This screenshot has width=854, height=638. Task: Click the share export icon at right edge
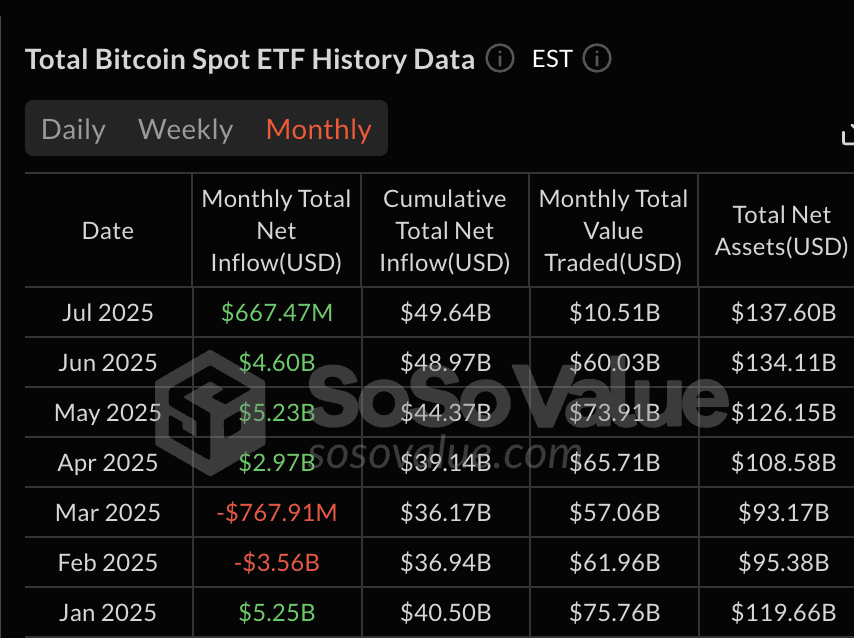[x=847, y=135]
